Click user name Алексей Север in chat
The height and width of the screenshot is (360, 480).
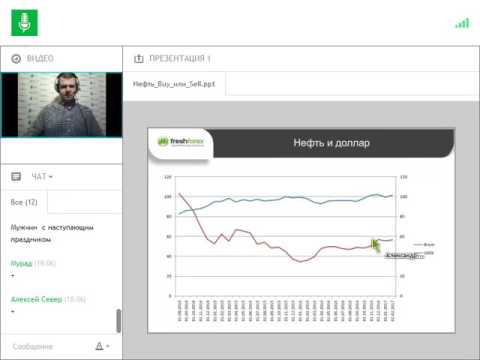(x=36, y=299)
